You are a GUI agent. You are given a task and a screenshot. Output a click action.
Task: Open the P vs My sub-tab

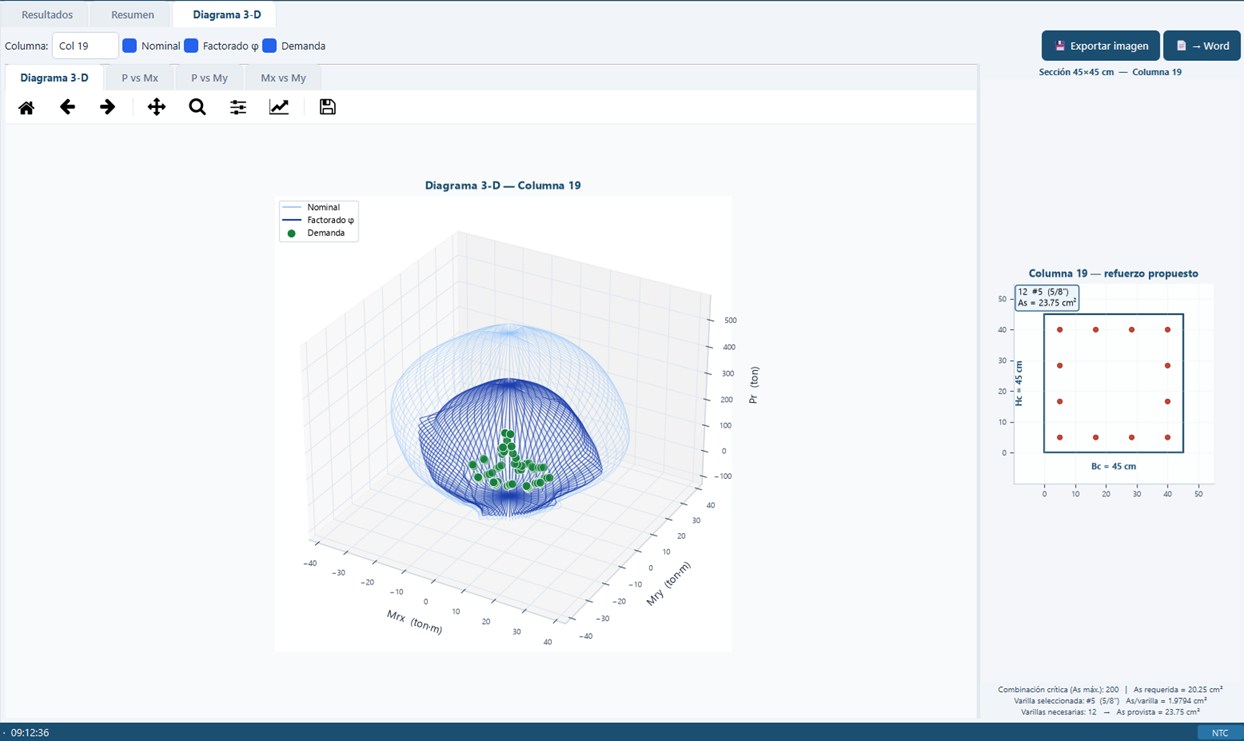[209, 78]
